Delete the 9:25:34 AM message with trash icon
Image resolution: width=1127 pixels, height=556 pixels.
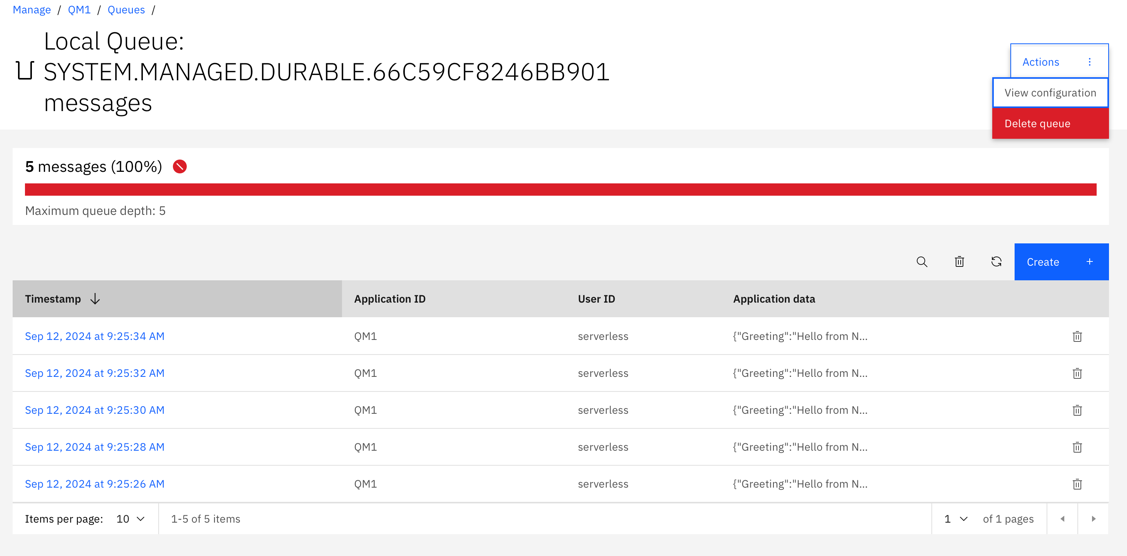[1077, 336]
